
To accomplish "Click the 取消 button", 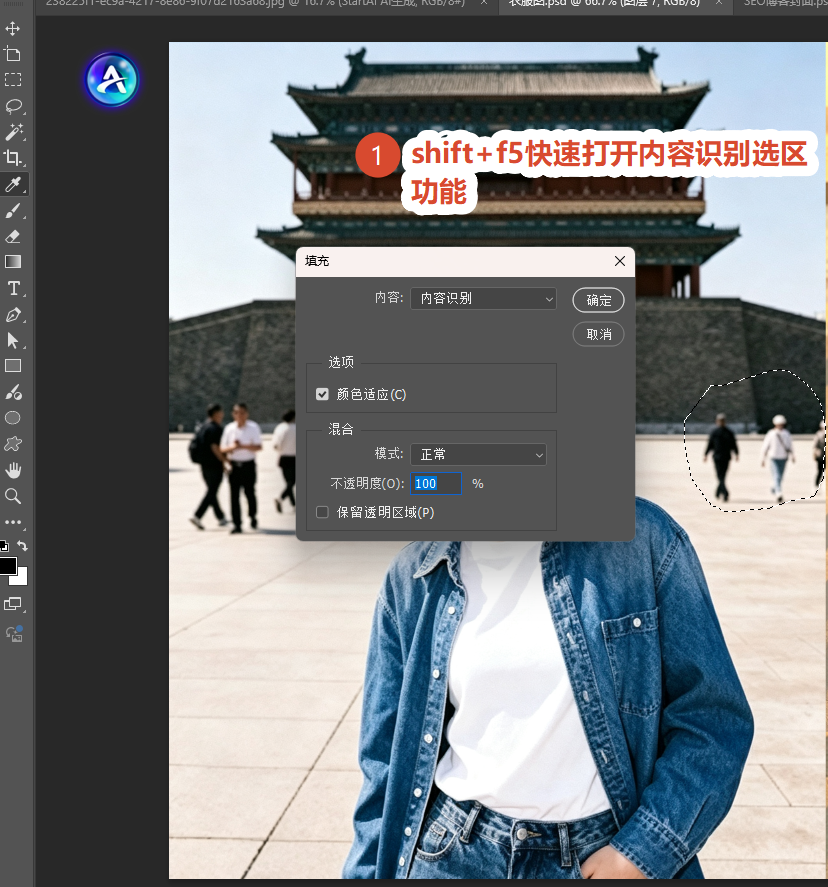I will pos(598,334).
